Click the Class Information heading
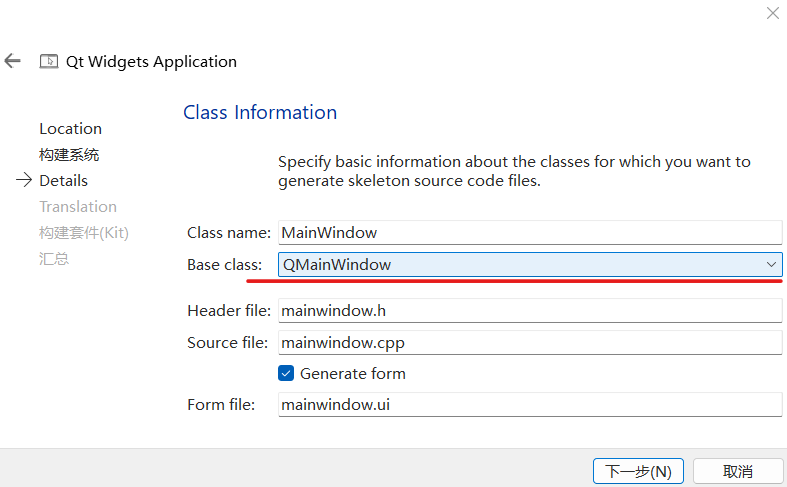The image size is (787, 487). click(260, 112)
